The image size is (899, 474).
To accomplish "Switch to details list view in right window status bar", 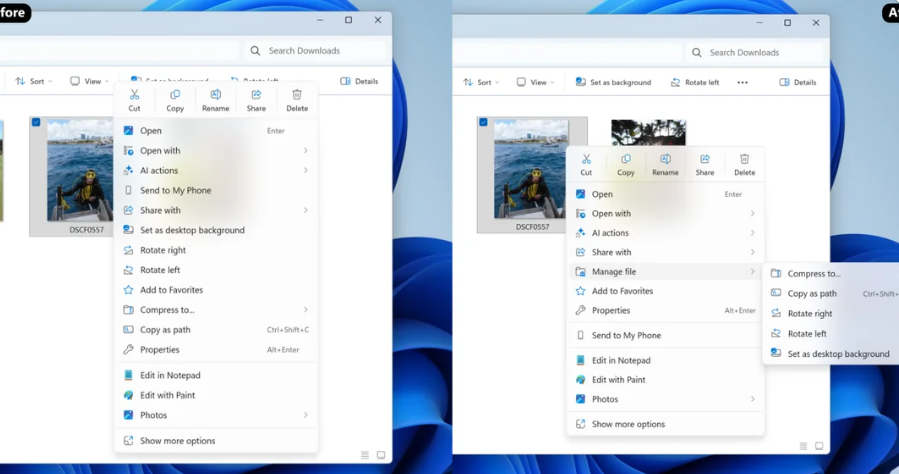I will 803,446.
